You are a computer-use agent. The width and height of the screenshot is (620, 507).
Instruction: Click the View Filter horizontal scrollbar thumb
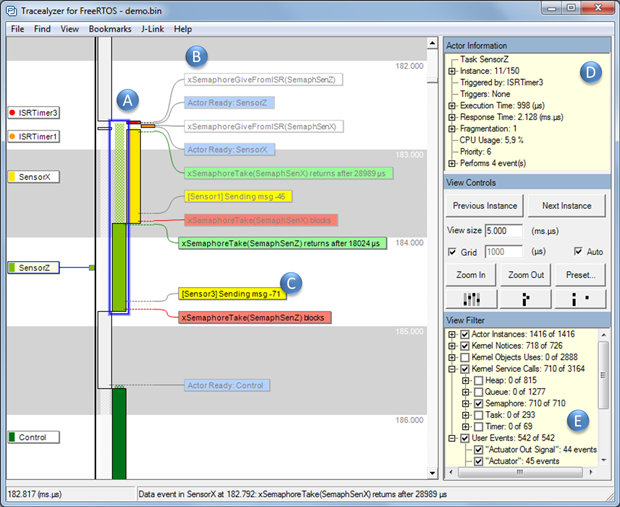click(520, 472)
